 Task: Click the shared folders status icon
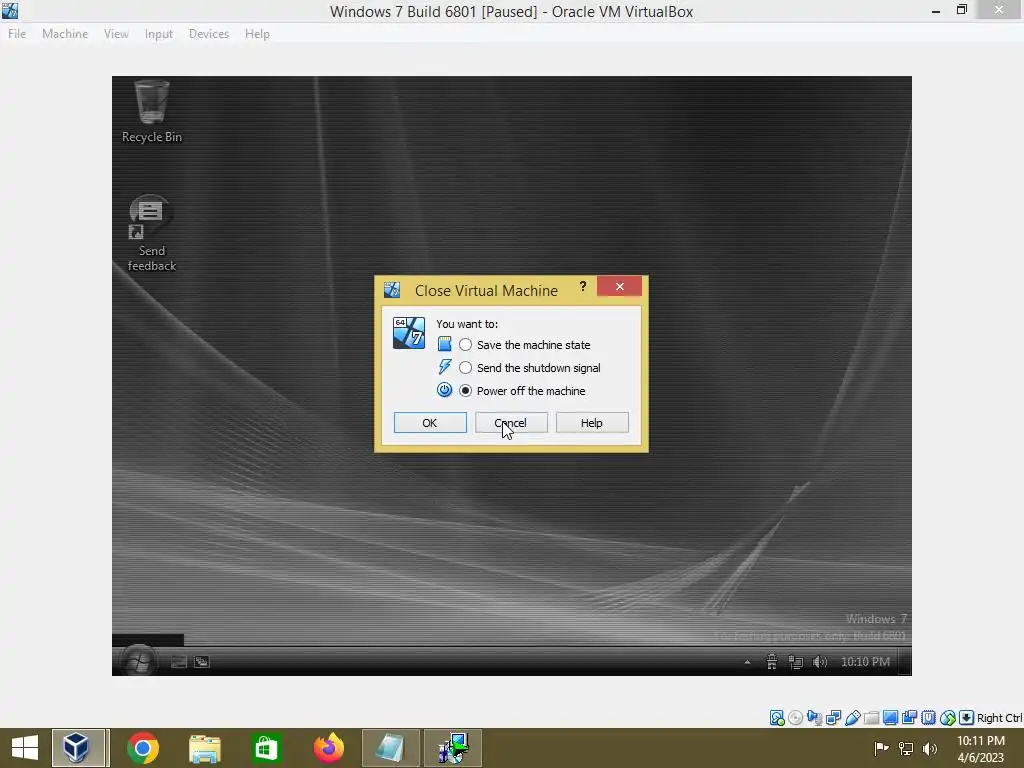pyautogui.click(x=871, y=718)
